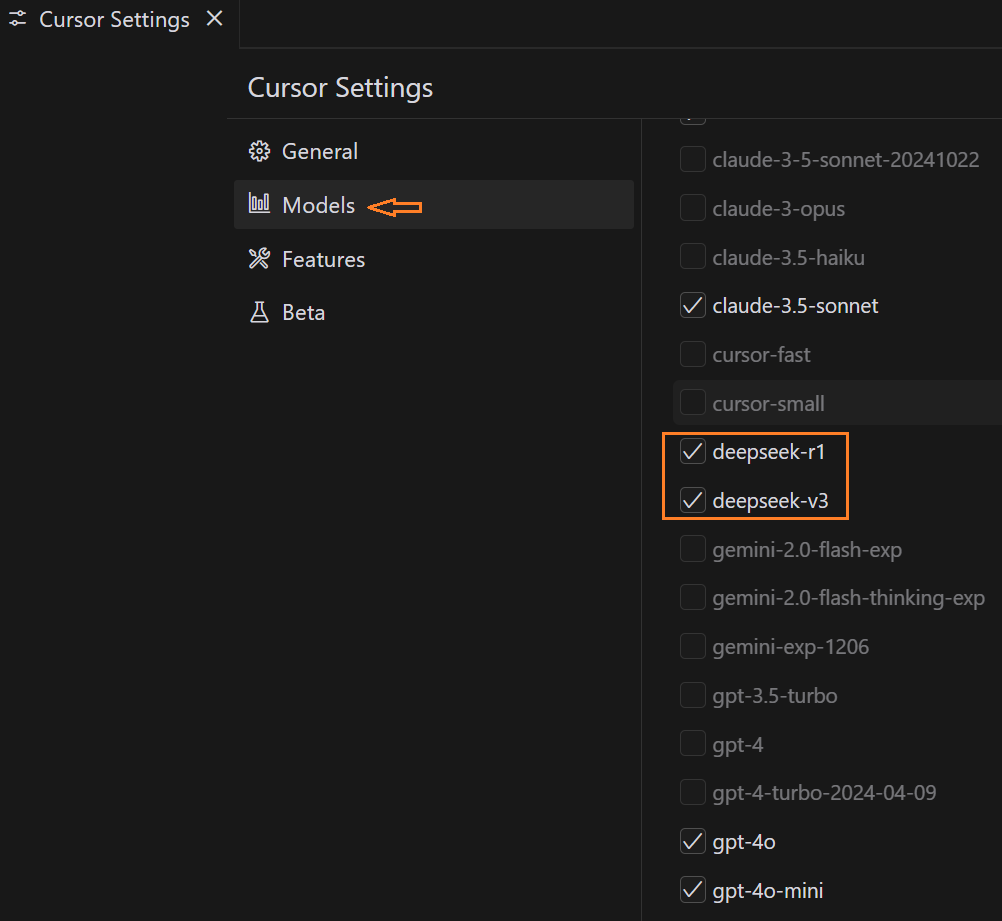This screenshot has height=921, width=1002.
Task: Click the claude-3-opus model name
Action: 778,209
